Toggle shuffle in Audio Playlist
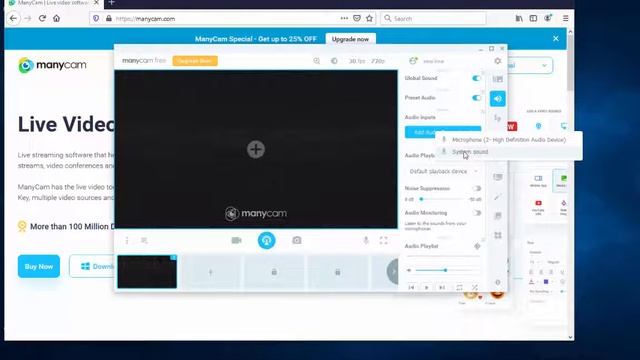The width and height of the screenshot is (640, 360). click(x=475, y=287)
